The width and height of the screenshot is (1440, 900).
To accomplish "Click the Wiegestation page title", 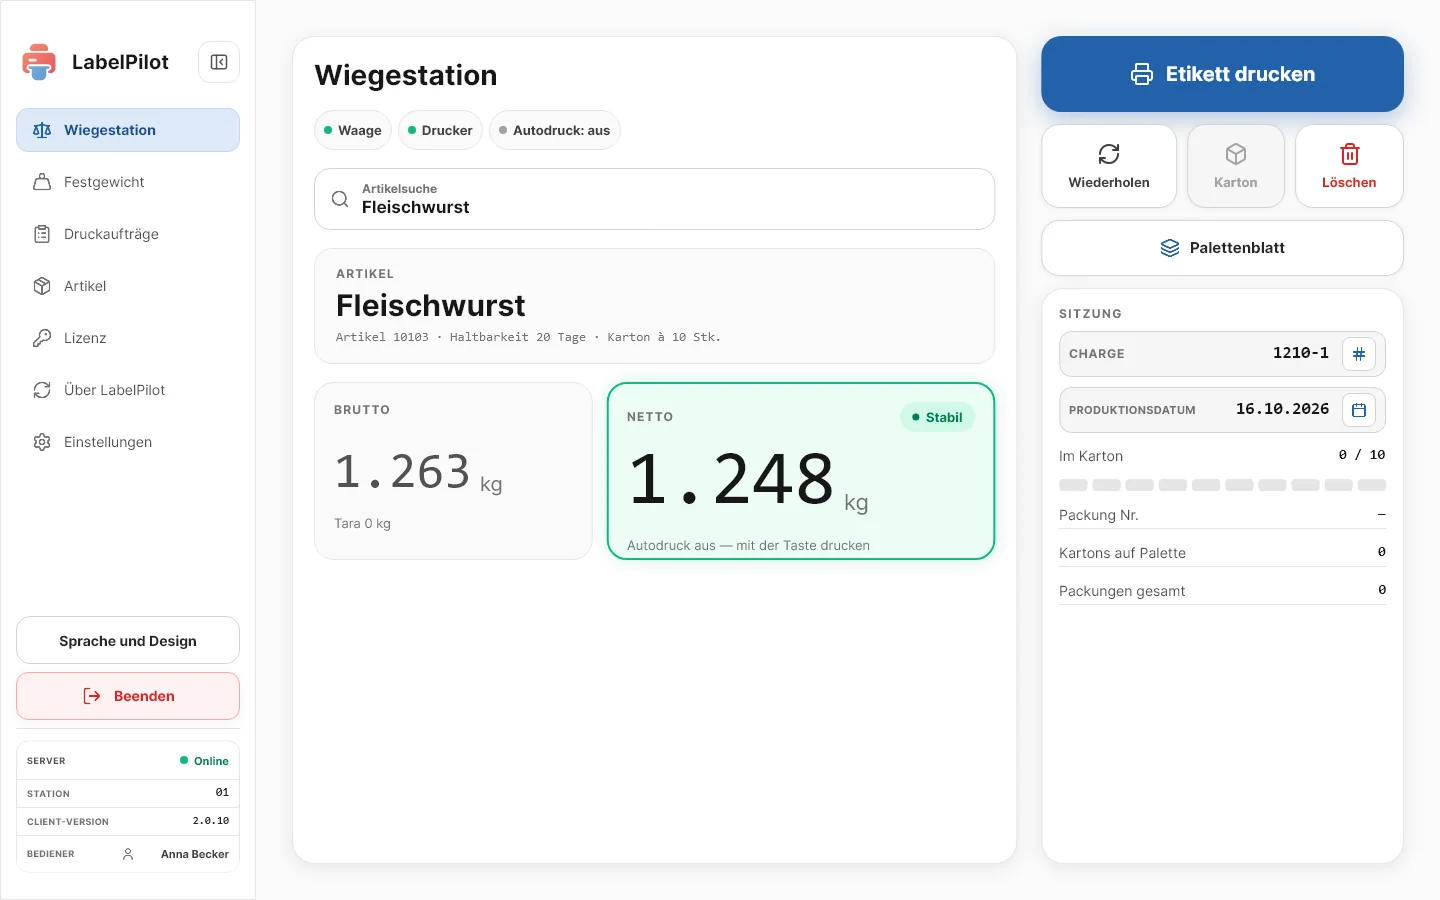I will (x=406, y=75).
